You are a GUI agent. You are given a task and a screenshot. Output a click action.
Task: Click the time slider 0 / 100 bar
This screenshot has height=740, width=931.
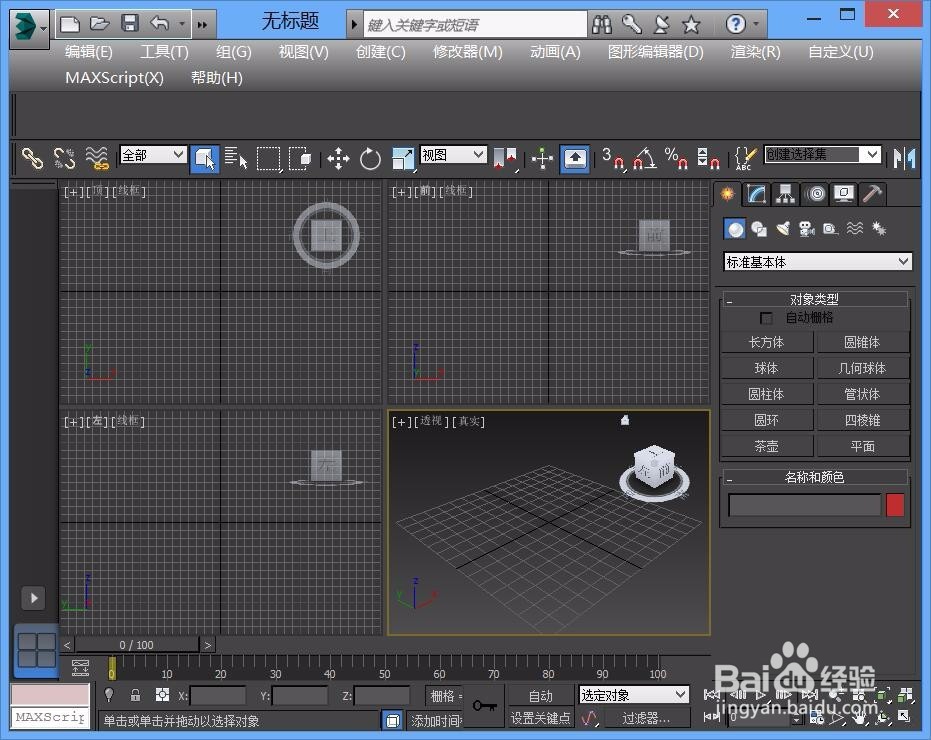pyautogui.click(x=137, y=645)
